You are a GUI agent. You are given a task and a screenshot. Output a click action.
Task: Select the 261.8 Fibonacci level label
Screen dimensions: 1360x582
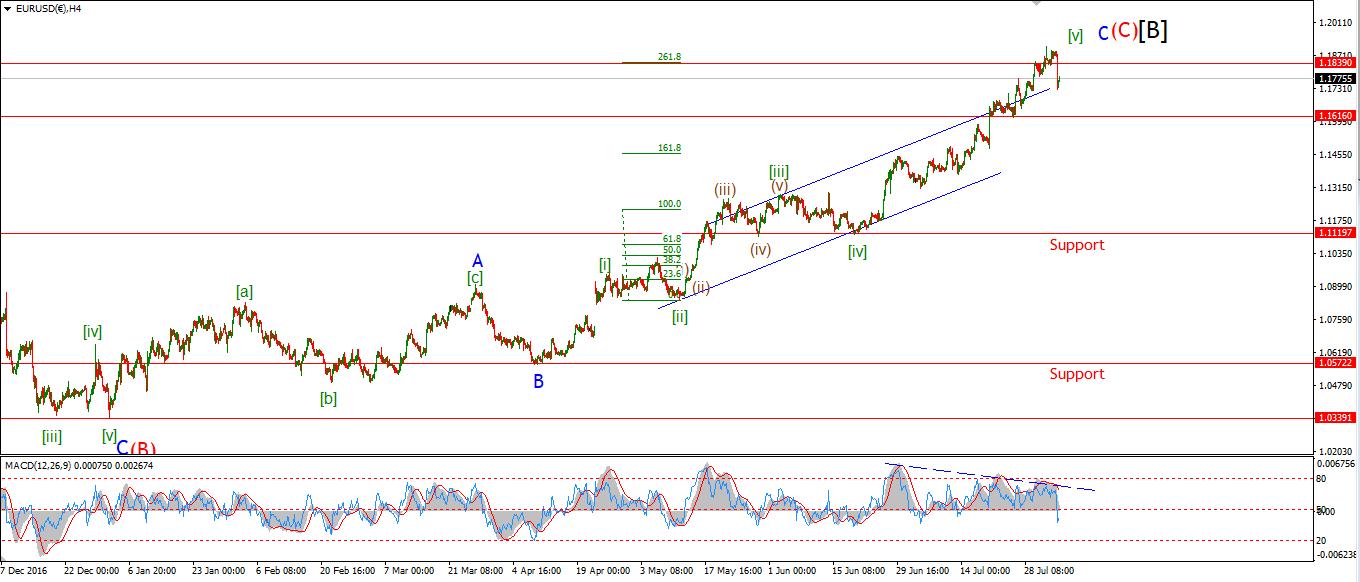[670, 57]
